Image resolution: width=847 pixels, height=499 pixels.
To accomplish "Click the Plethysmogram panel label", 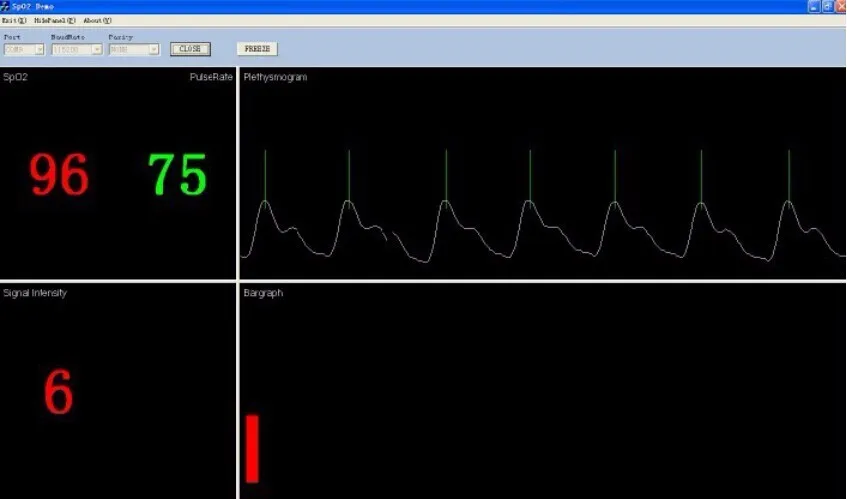I will 275,77.
